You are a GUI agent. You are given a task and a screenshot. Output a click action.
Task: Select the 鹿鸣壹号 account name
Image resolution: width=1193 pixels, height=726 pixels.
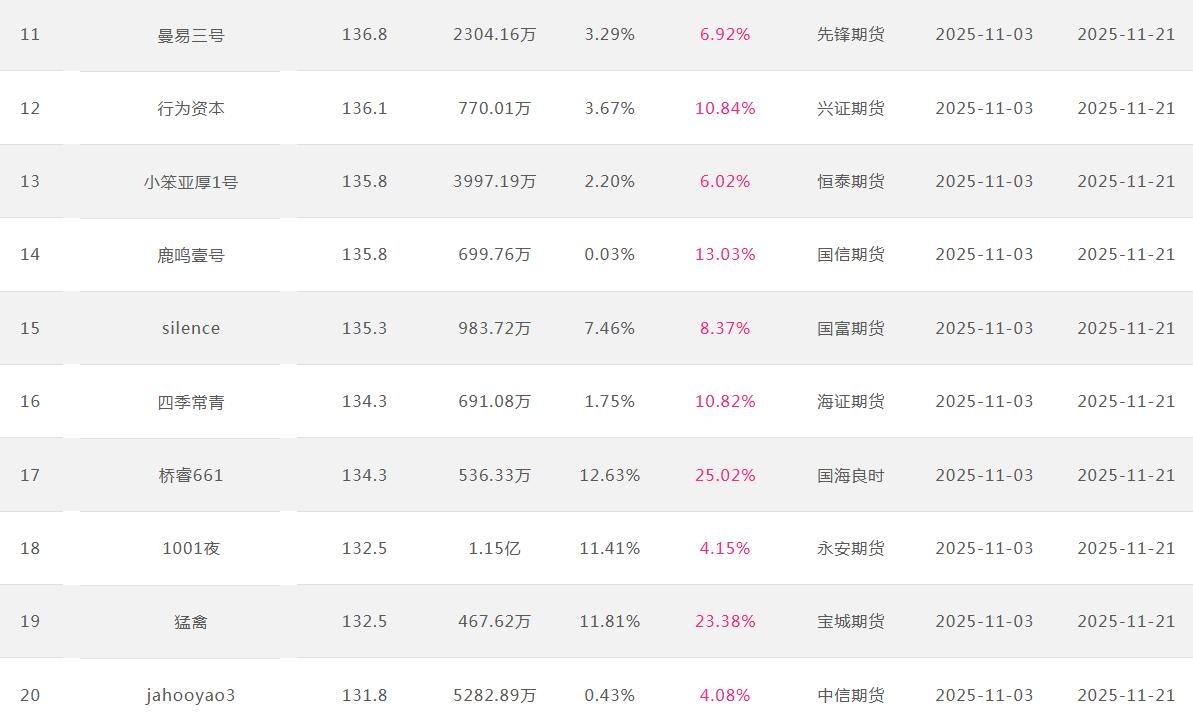pyautogui.click(x=191, y=255)
